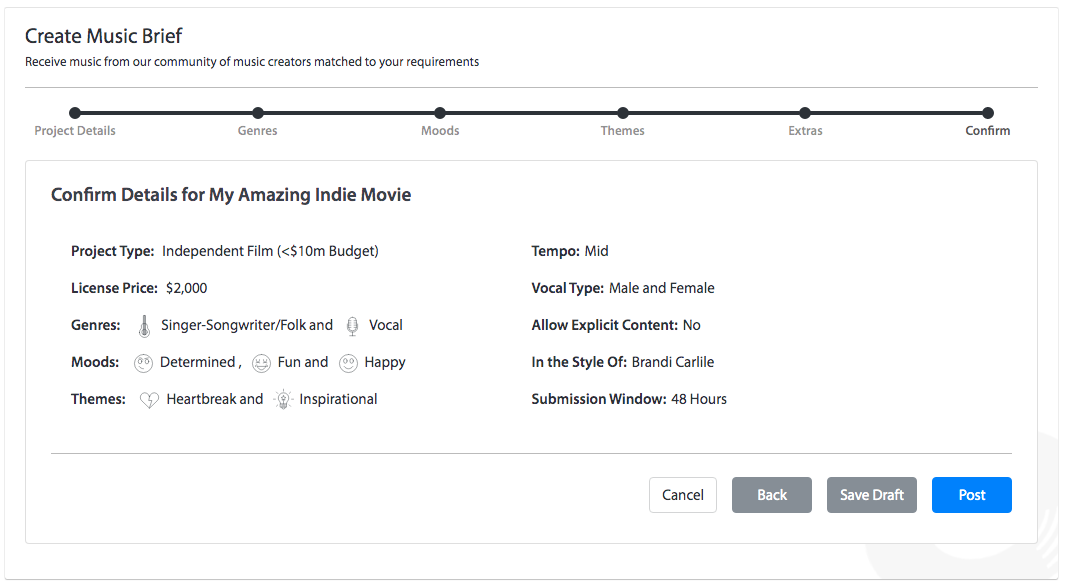Click the "Allow Explicit Content:" label
The image size is (1066, 586).
[605, 325]
